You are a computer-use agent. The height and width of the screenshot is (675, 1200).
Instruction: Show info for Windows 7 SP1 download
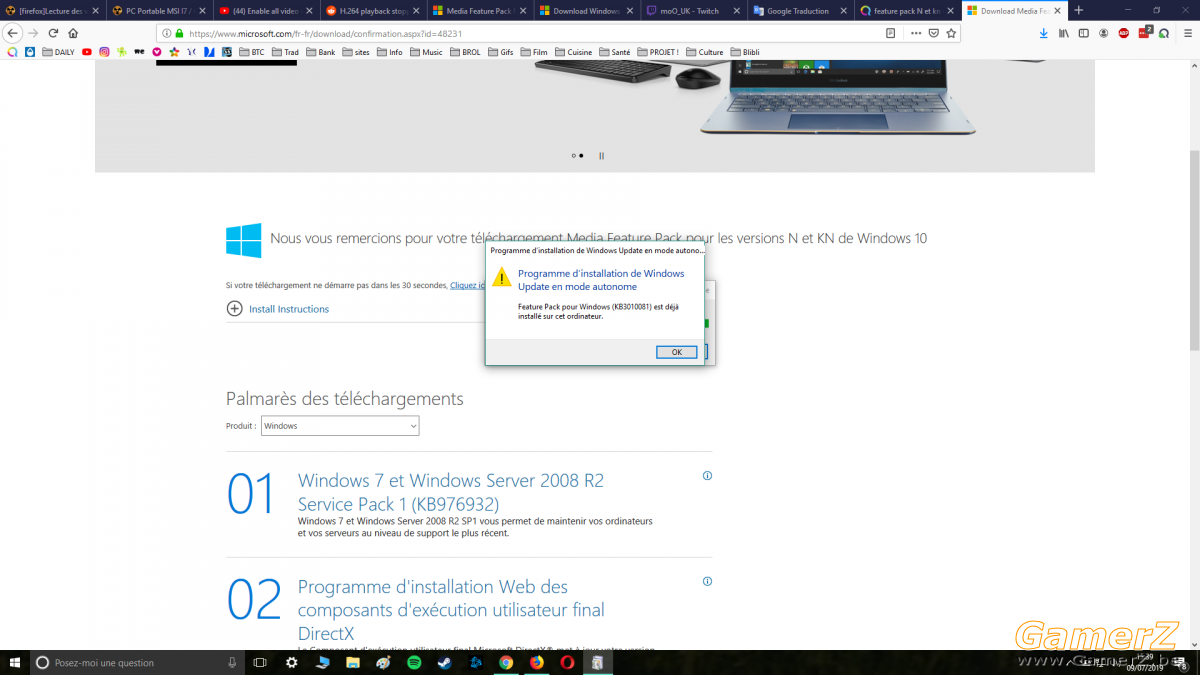tap(707, 476)
